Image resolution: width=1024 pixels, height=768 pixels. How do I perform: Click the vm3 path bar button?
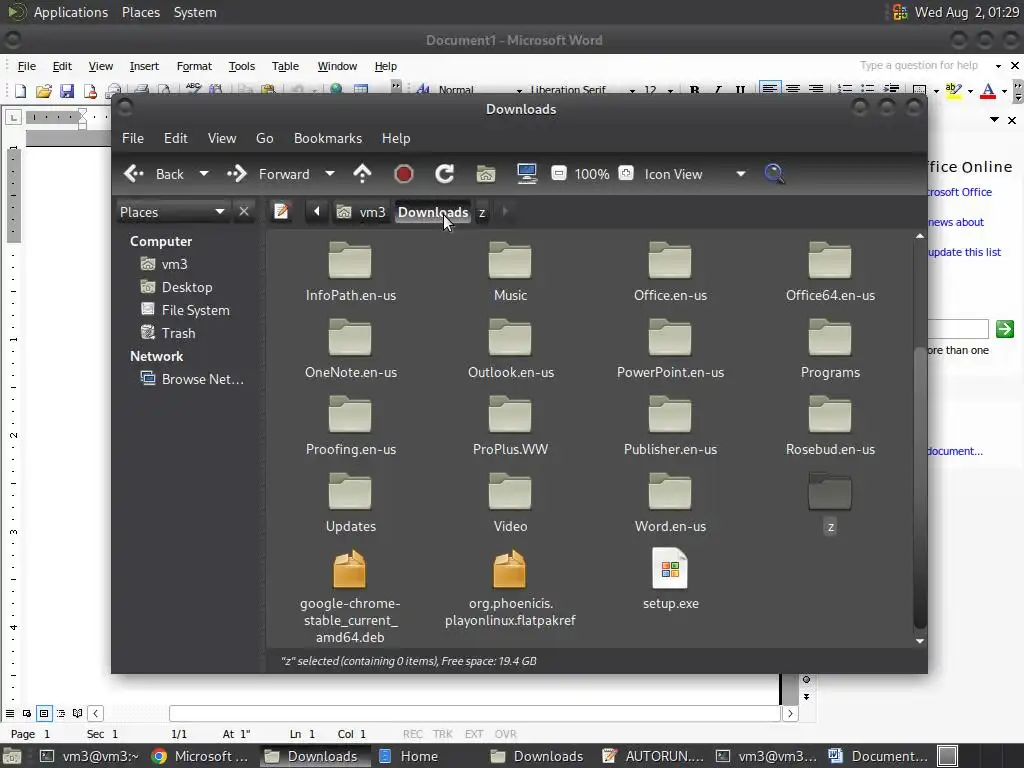[x=362, y=212]
